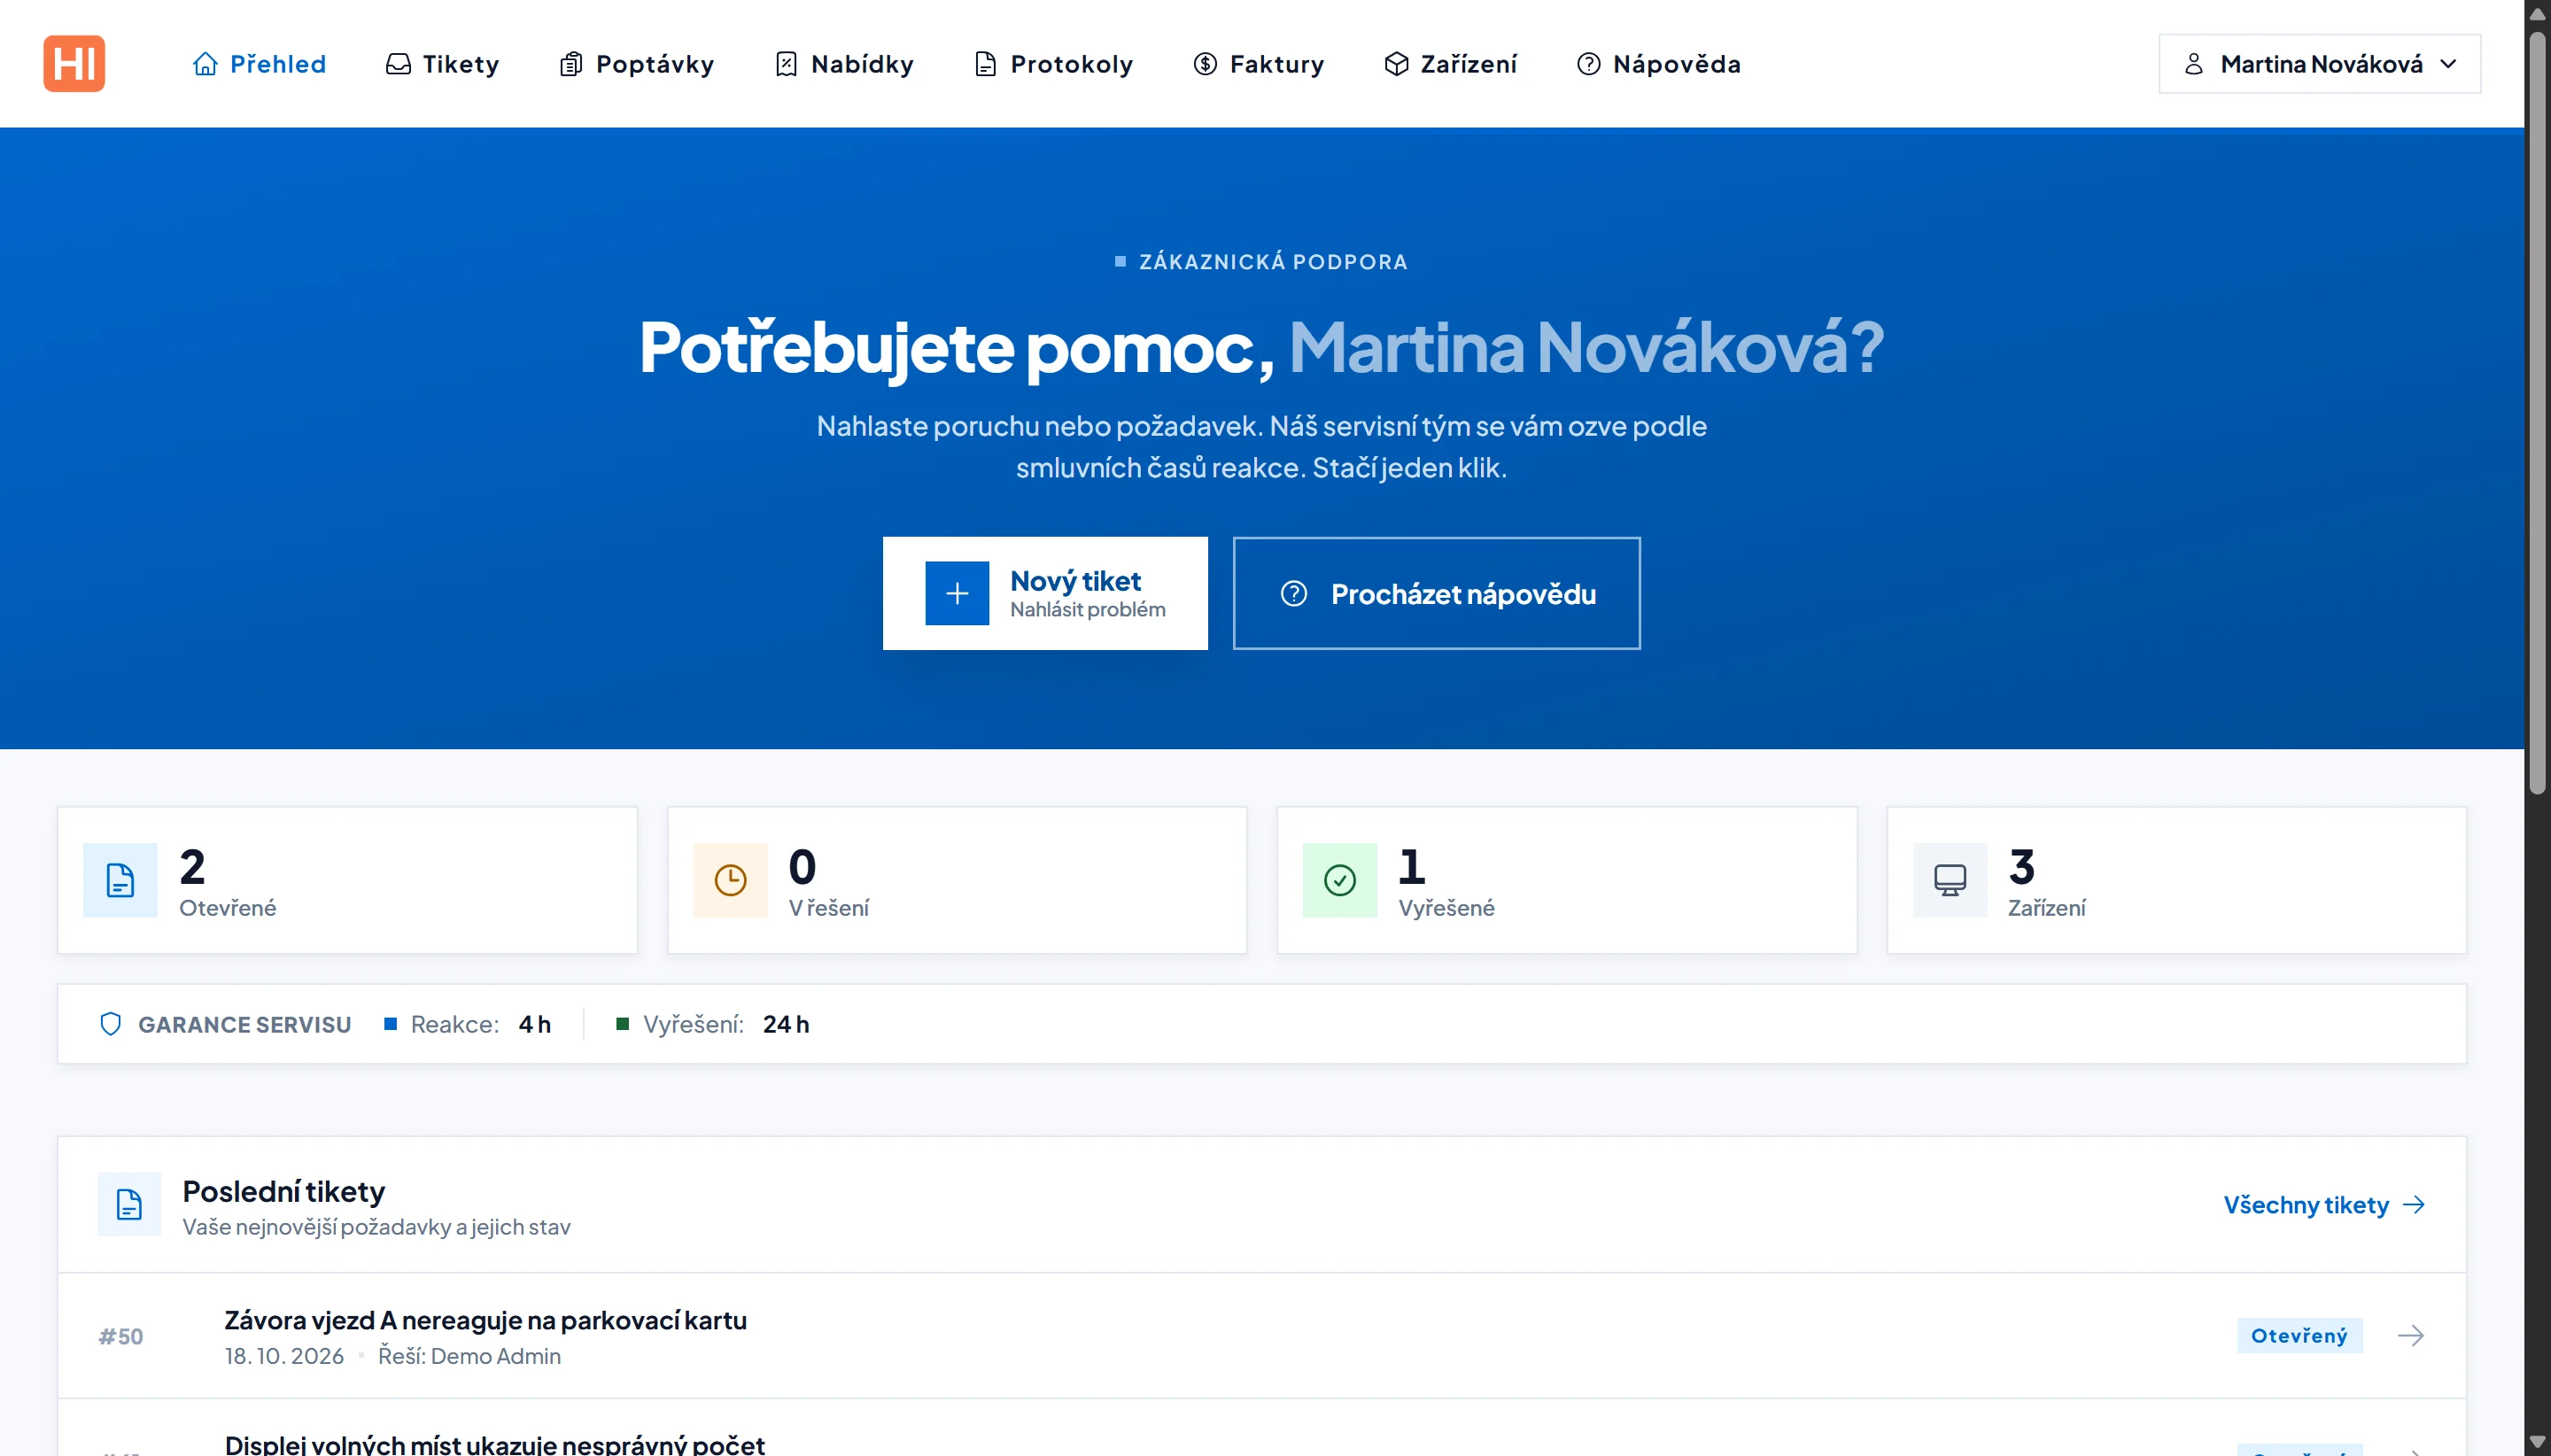
Task: Click the orange HI logo
Action: (74, 63)
